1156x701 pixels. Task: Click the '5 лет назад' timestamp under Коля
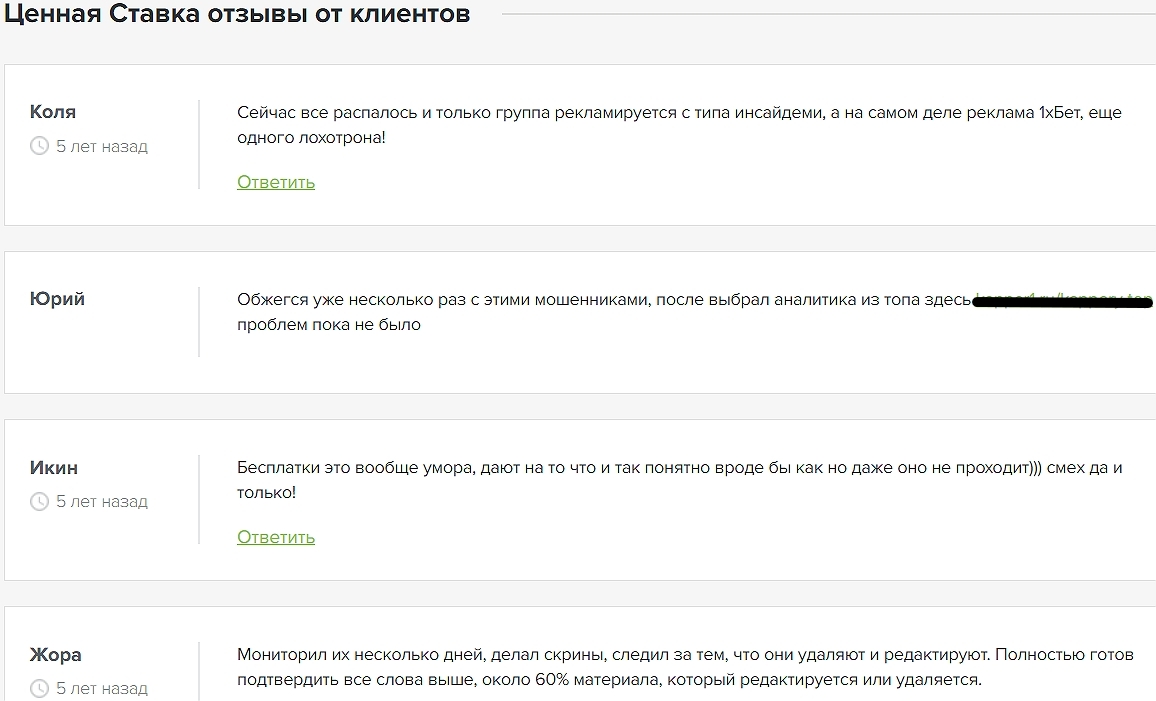tap(102, 147)
